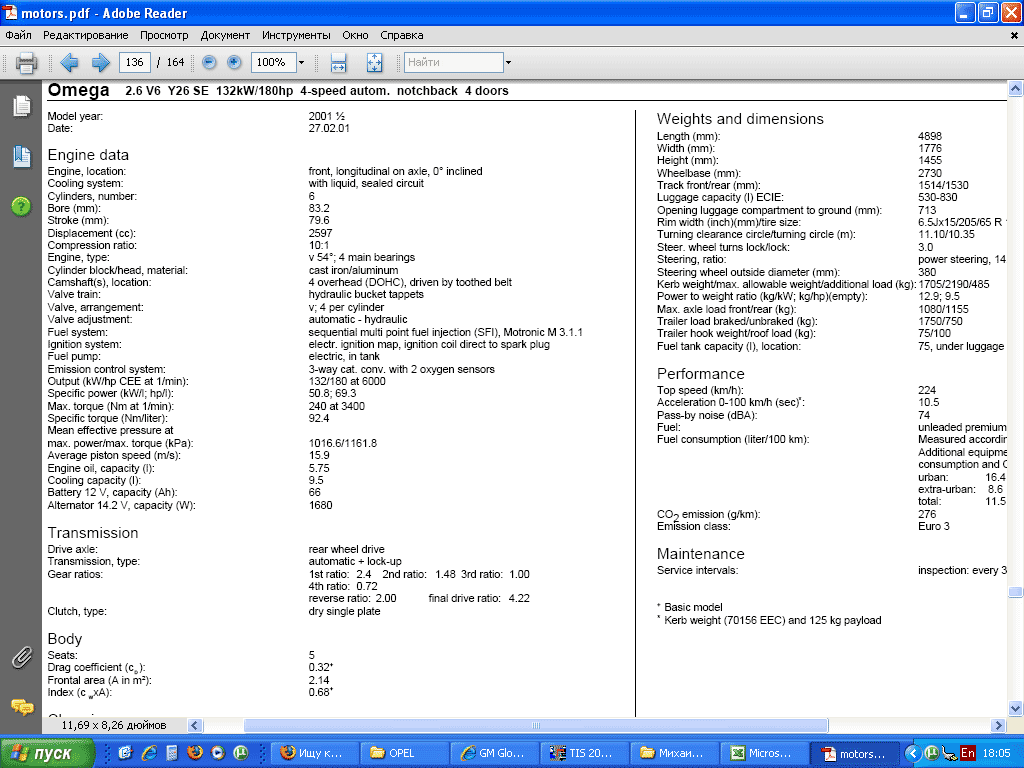Select the fit width scrolling icon

coord(338,63)
